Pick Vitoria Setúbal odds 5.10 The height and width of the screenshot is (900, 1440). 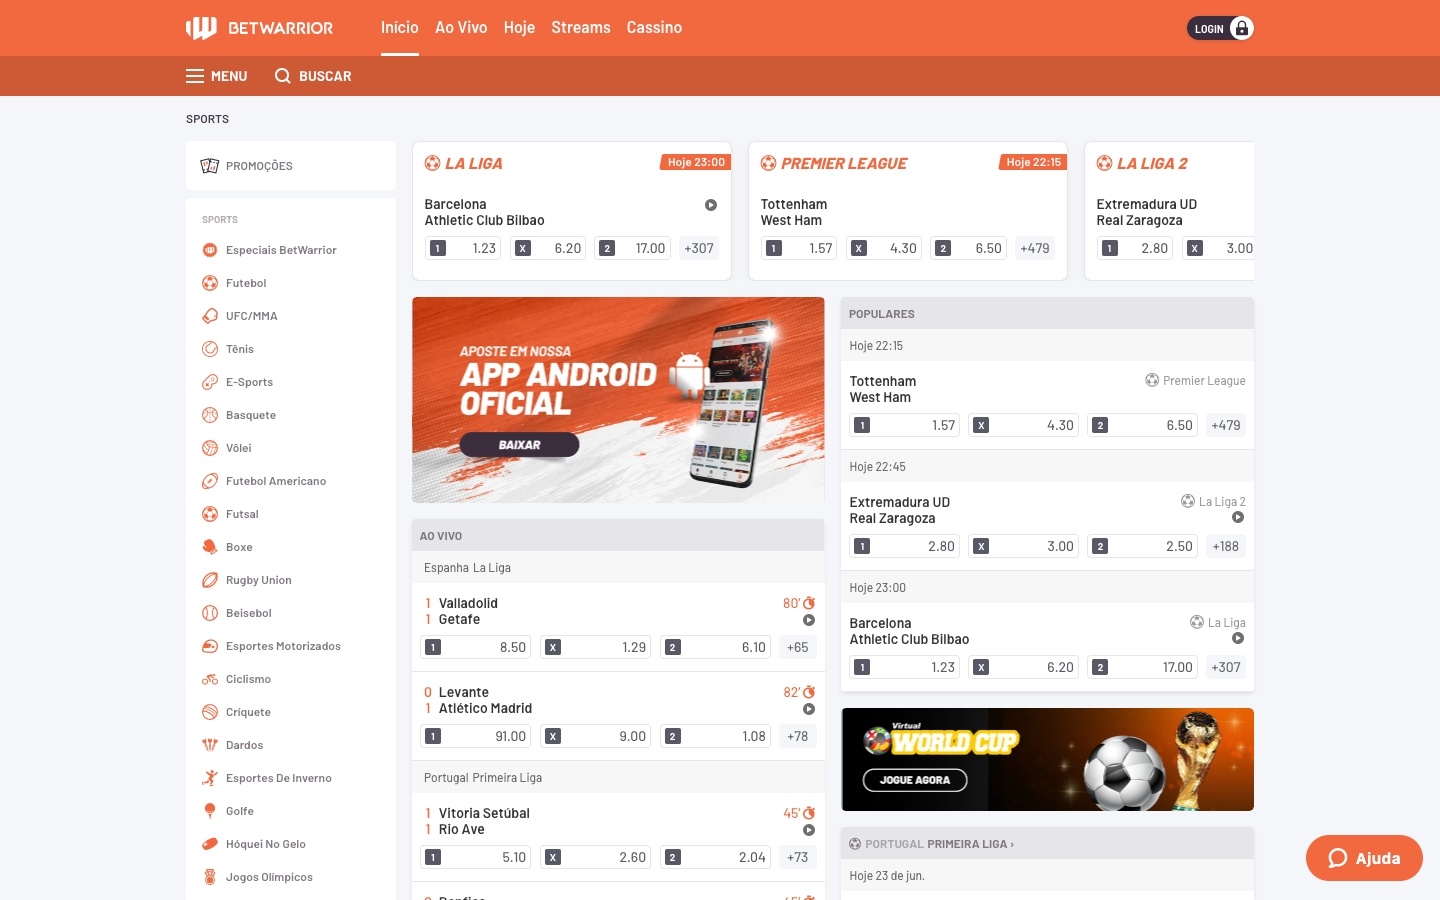pyautogui.click(x=477, y=857)
